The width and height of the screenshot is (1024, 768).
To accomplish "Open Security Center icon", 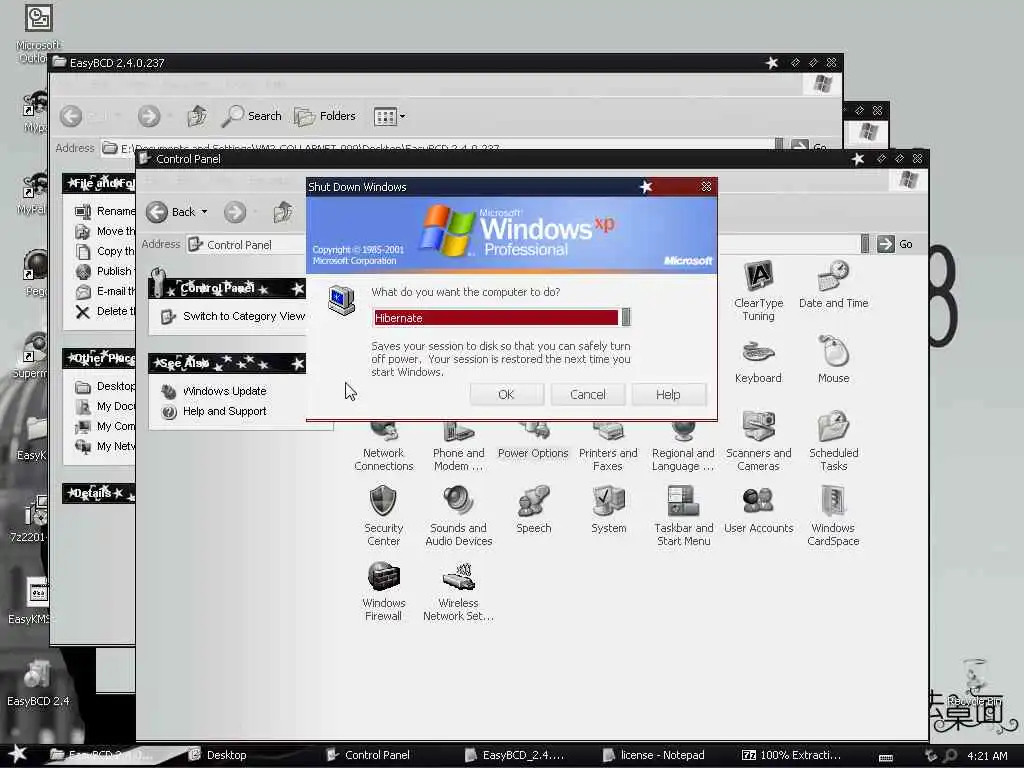I will 383,516.
